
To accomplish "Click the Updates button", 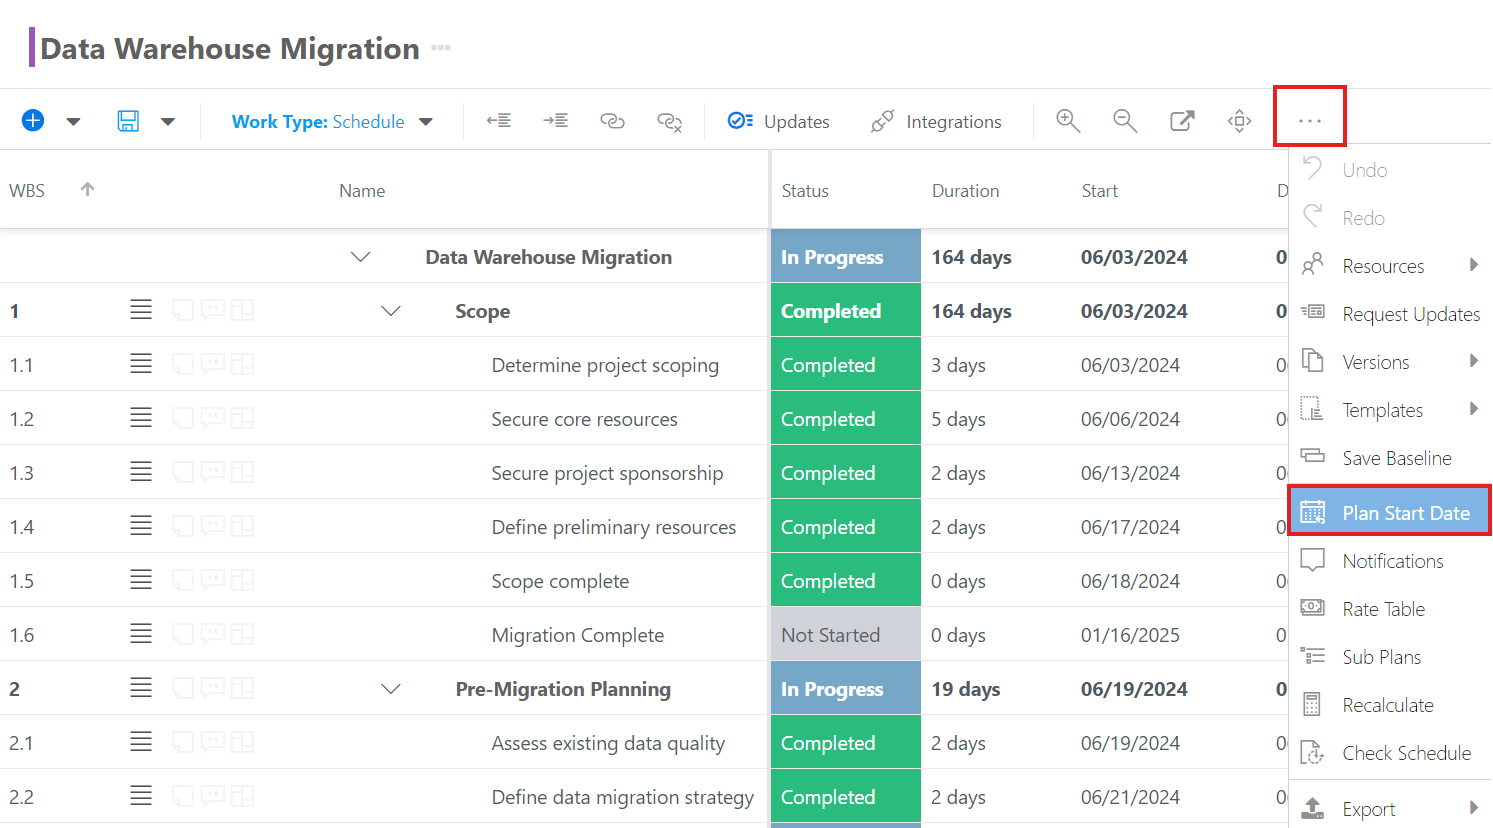I will click(779, 122).
